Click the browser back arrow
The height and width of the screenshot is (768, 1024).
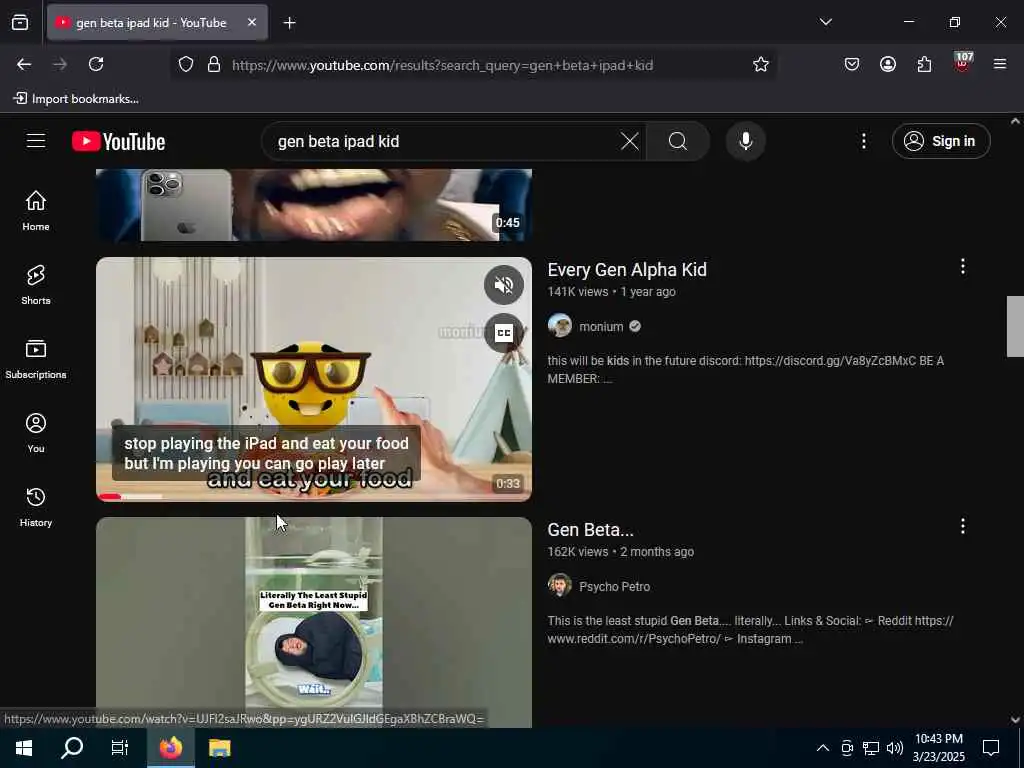(24, 64)
